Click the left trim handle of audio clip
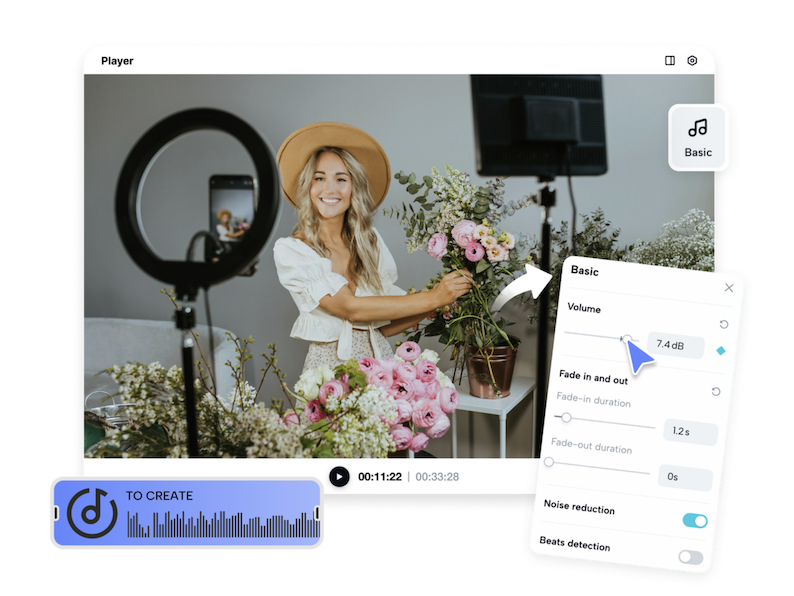The height and width of the screenshot is (596, 794). [56, 513]
